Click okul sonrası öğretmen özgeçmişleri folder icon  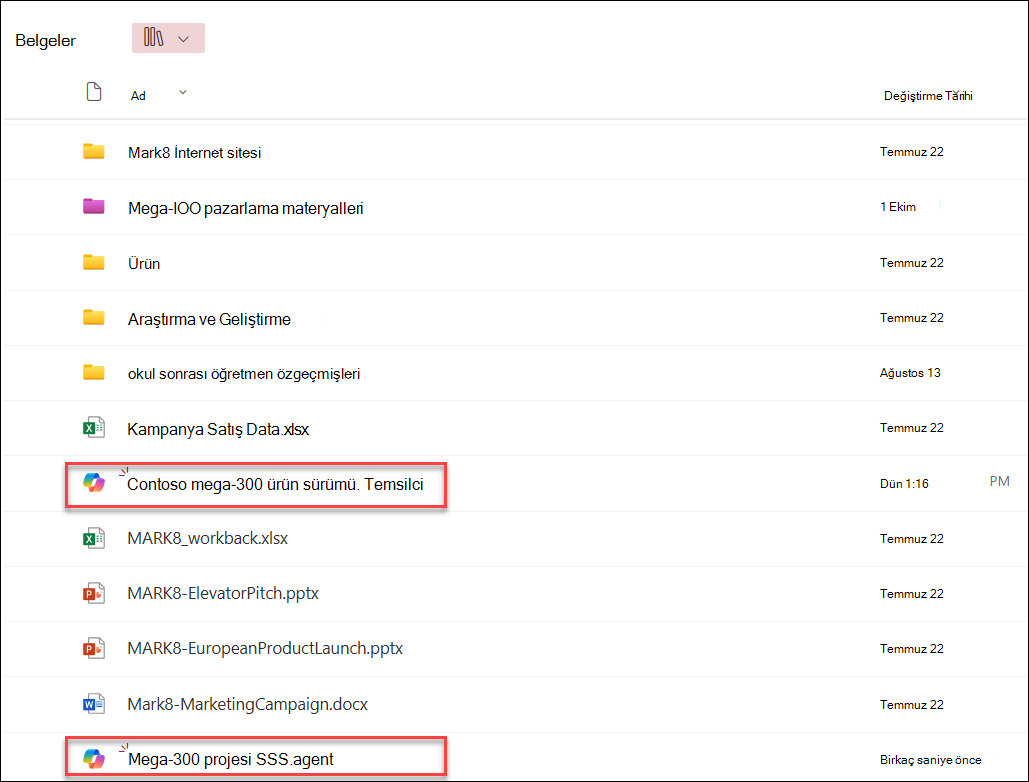pyautogui.click(x=94, y=373)
